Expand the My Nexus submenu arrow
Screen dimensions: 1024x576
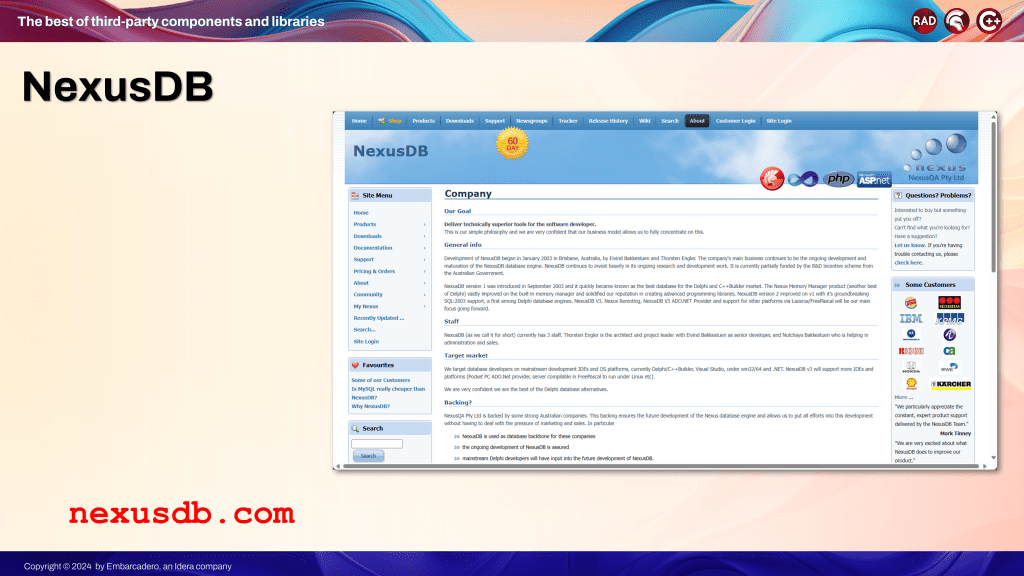click(424, 307)
